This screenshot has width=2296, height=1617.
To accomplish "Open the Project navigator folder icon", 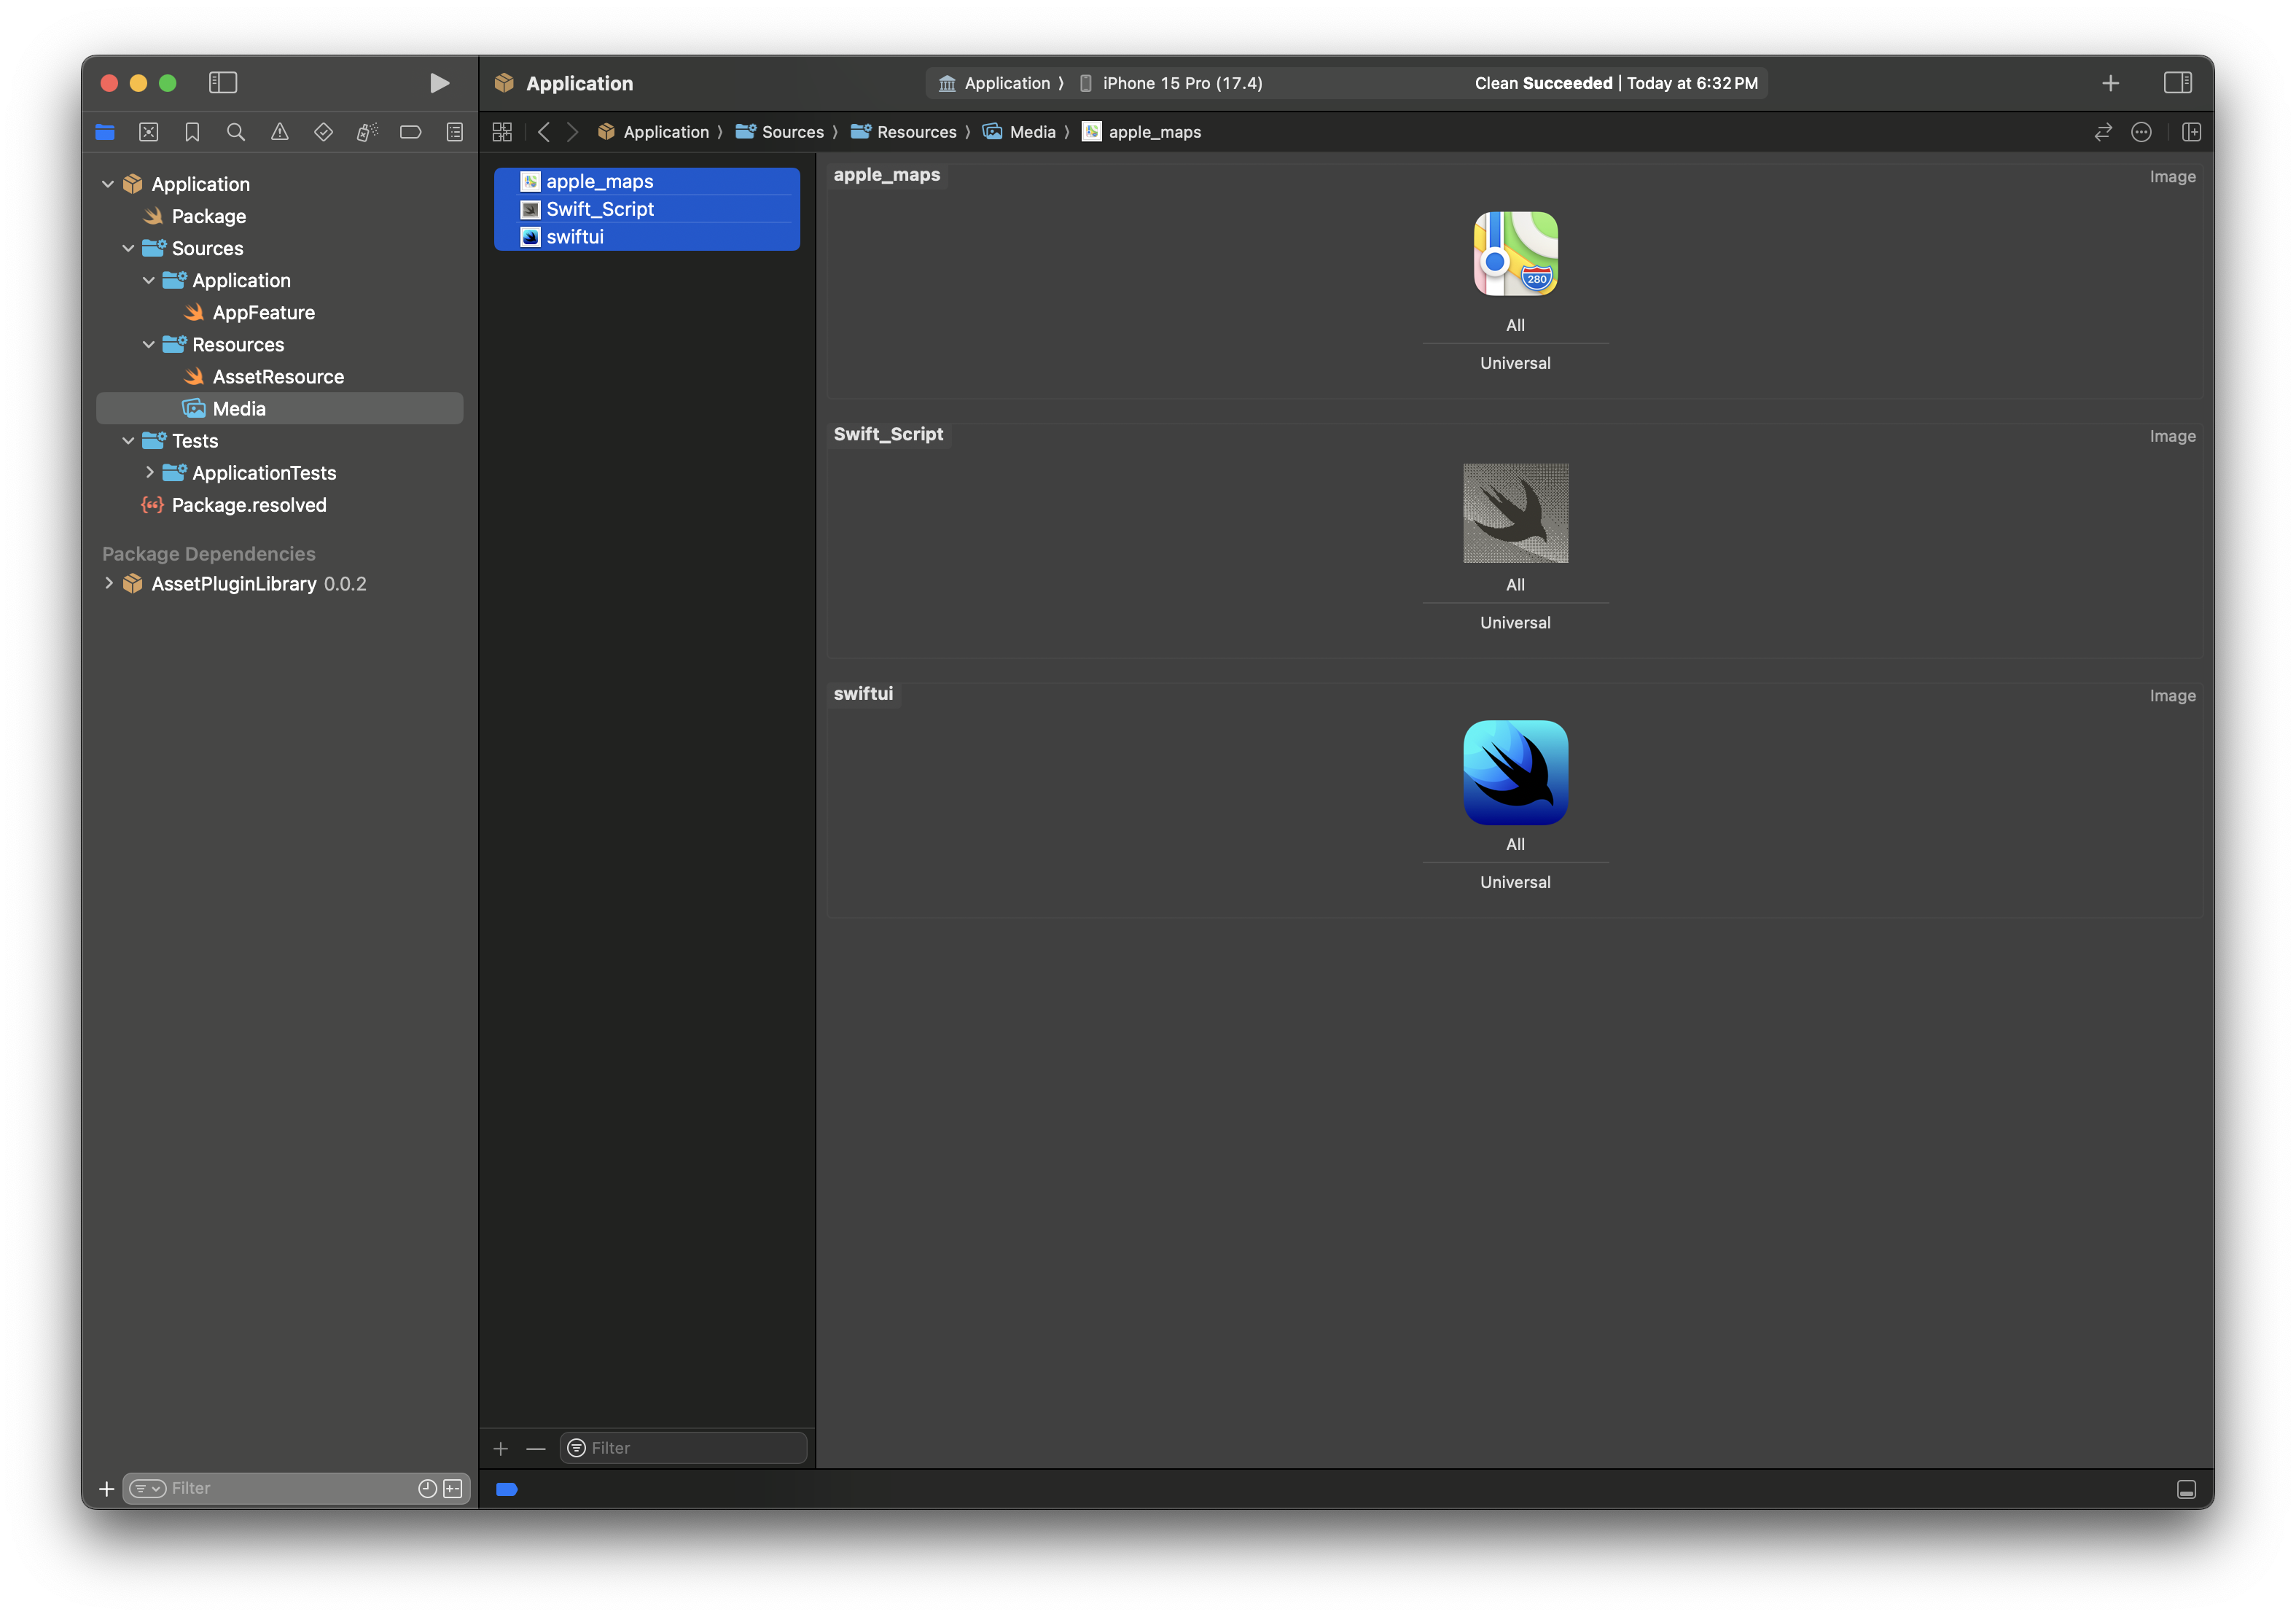I will [x=105, y=132].
